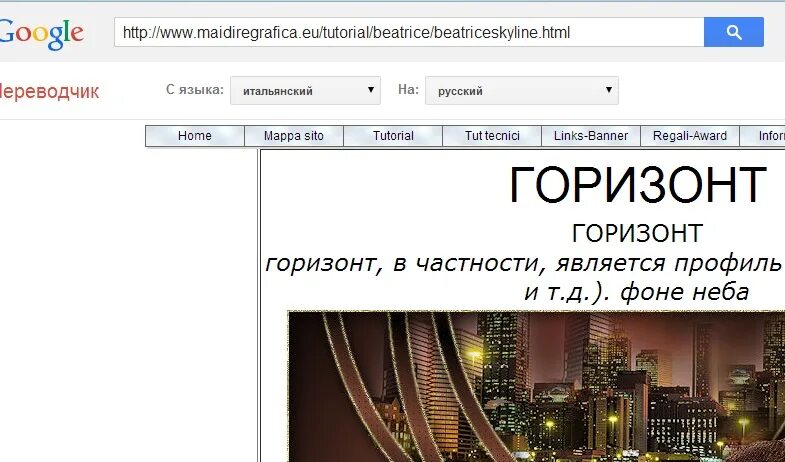
Task: Select the Tutorial menu item
Action: coord(393,136)
